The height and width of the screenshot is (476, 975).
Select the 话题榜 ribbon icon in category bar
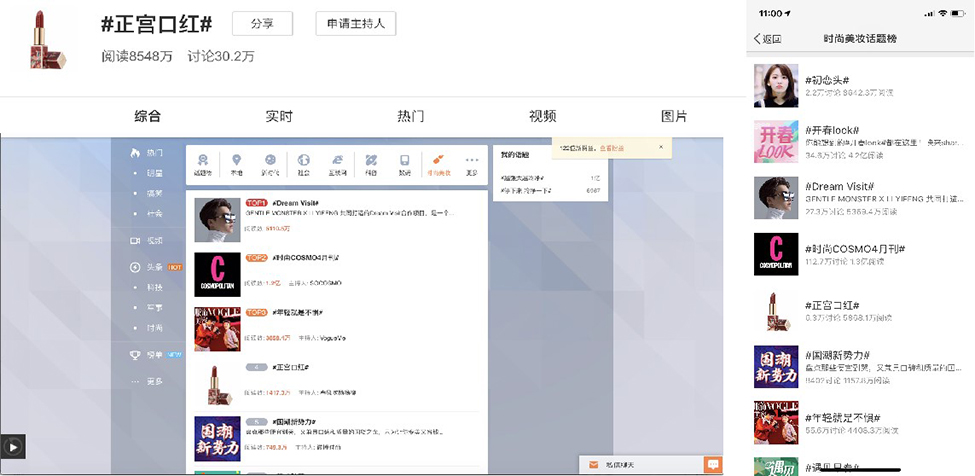pyautogui.click(x=205, y=160)
